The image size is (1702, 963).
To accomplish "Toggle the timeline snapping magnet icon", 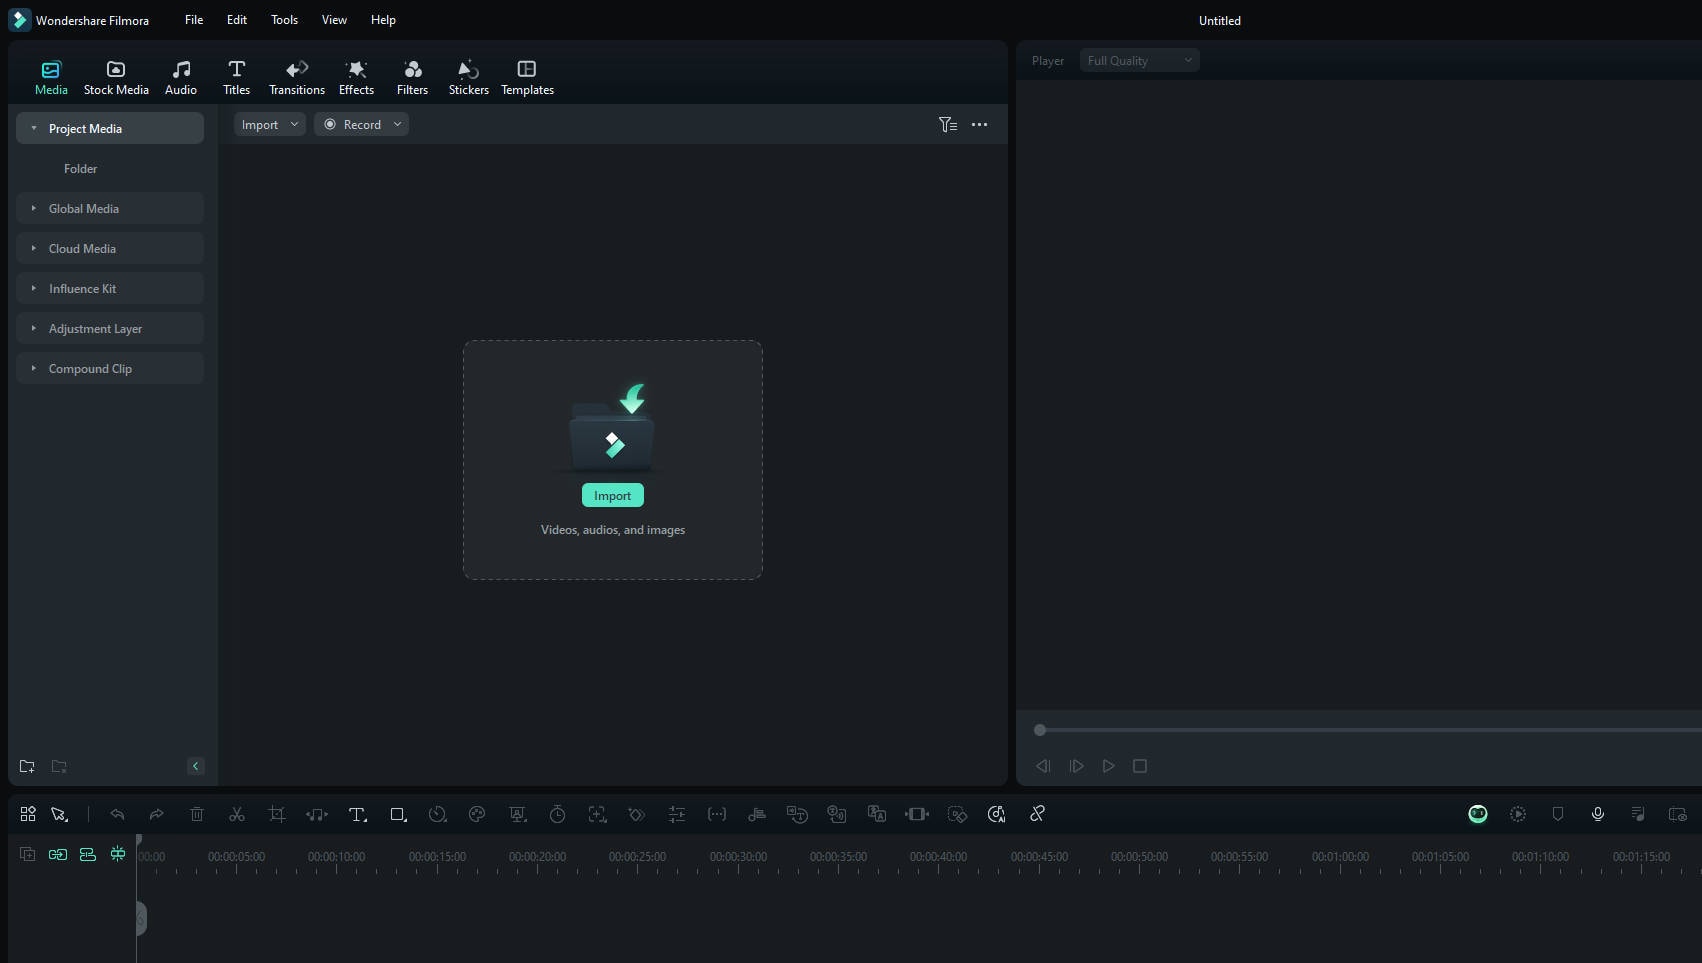I will click(118, 854).
